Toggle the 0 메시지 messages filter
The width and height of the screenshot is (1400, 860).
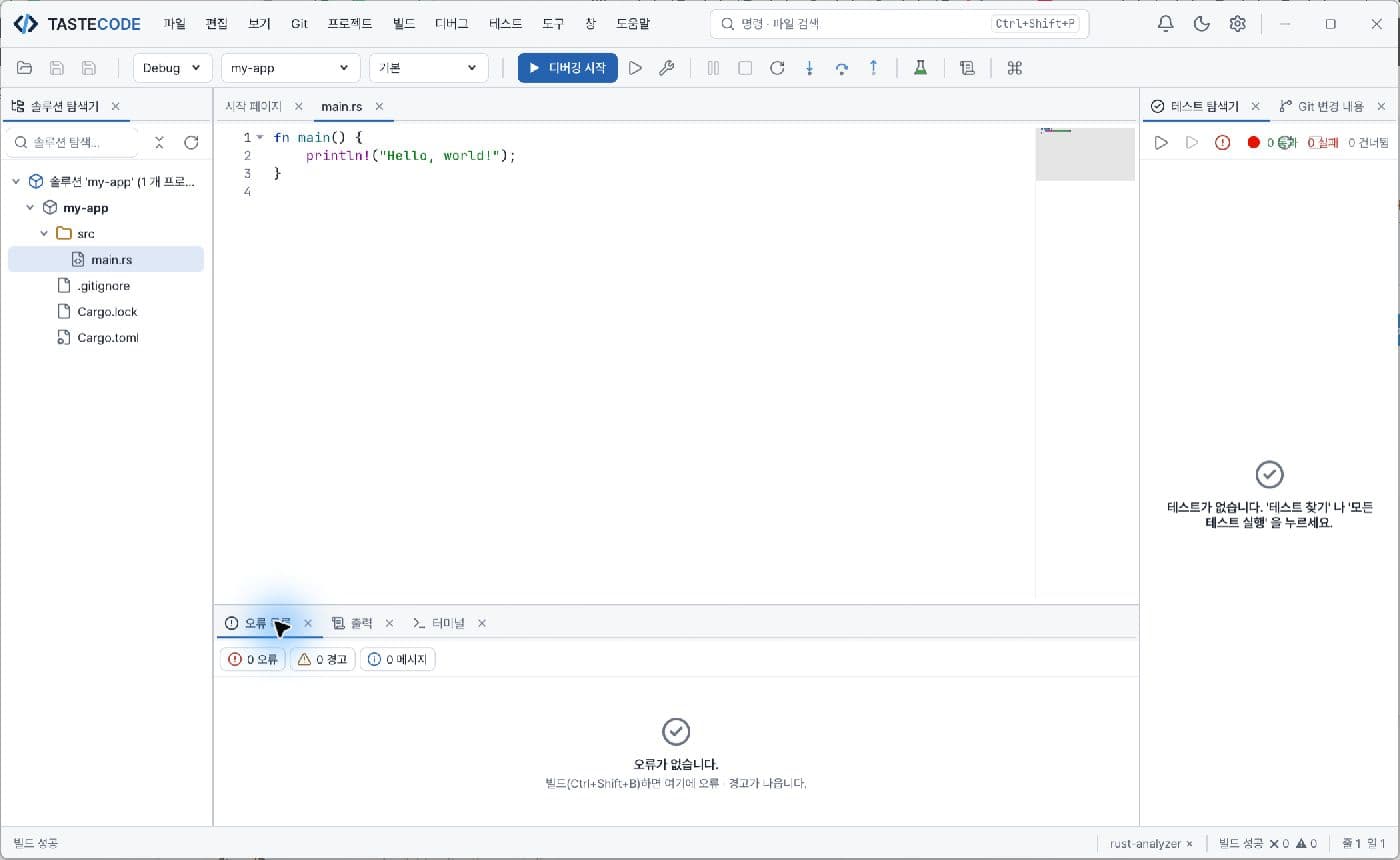[x=397, y=659]
